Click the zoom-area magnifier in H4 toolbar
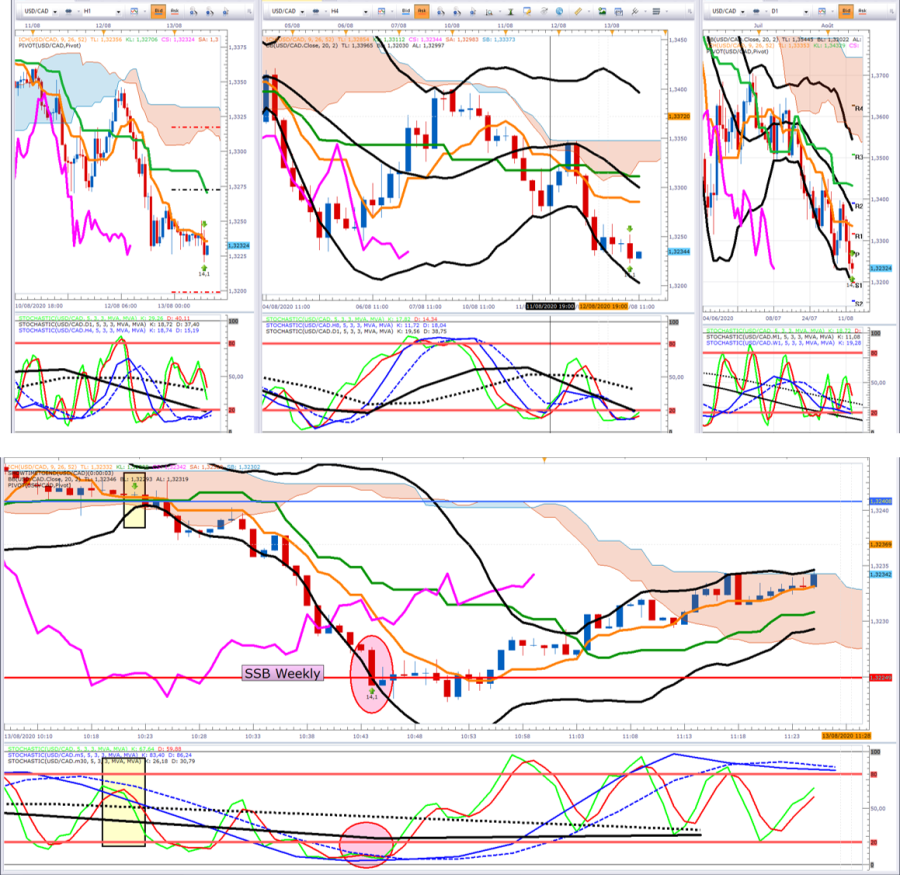The width and height of the screenshot is (900, 875). tap(489, 12)
